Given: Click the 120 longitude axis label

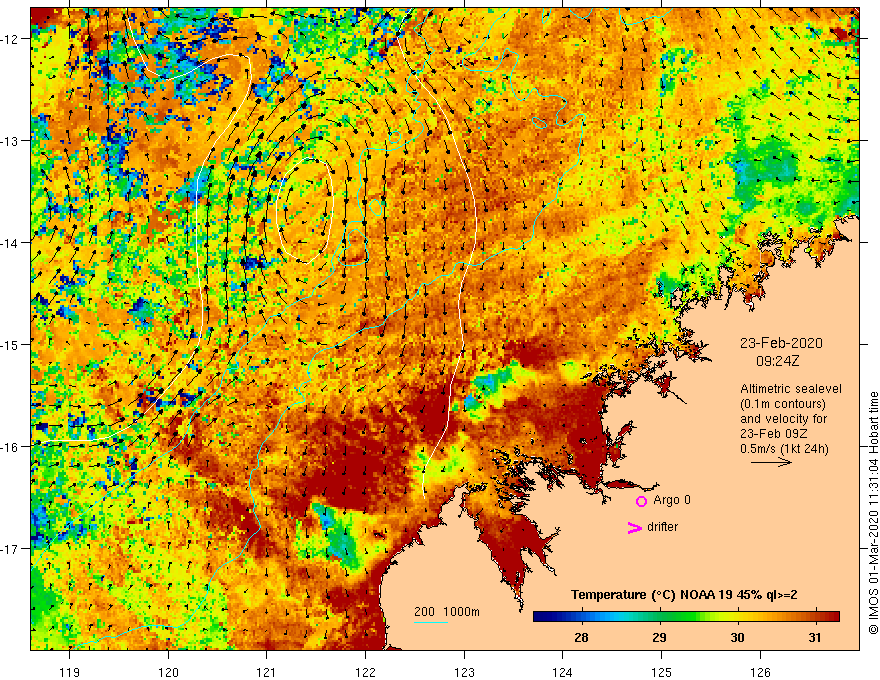Looking at the screenshot, I should (x=168, y=672).
